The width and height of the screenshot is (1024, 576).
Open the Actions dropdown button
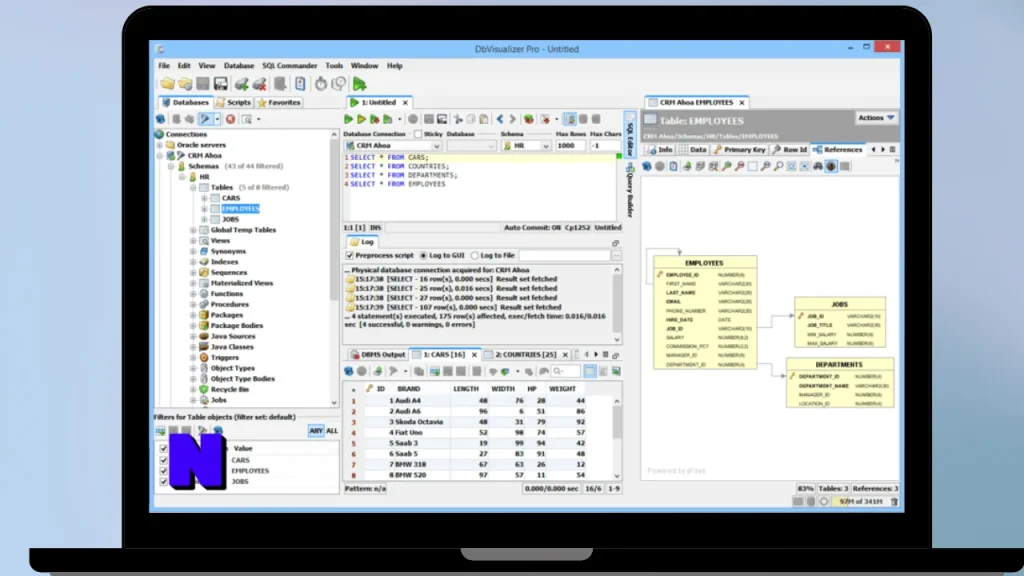(x=876, y=118)
